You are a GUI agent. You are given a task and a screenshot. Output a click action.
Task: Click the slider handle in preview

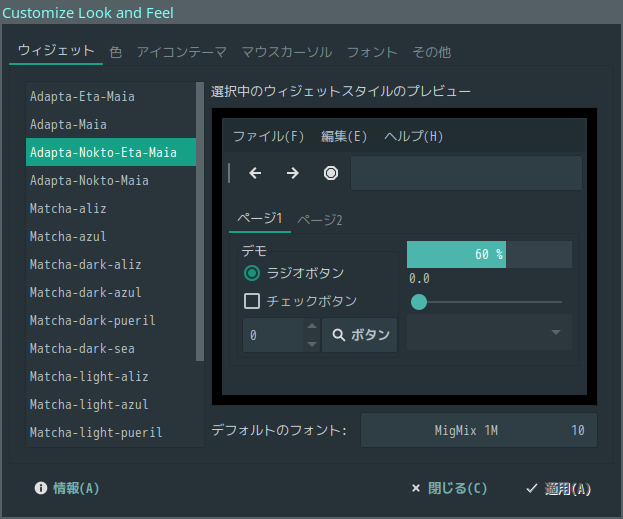419,302
